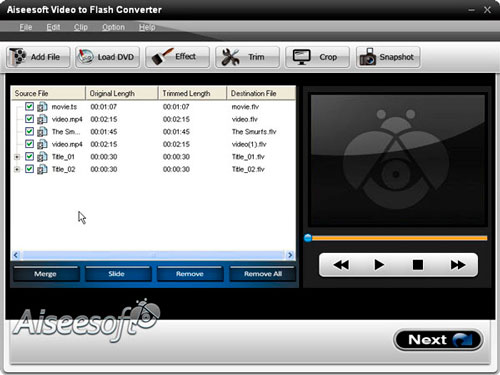Fast forward the preview video
Image resolution: width=500 pixels, height=375 pixels.
(x=458, y=265)
